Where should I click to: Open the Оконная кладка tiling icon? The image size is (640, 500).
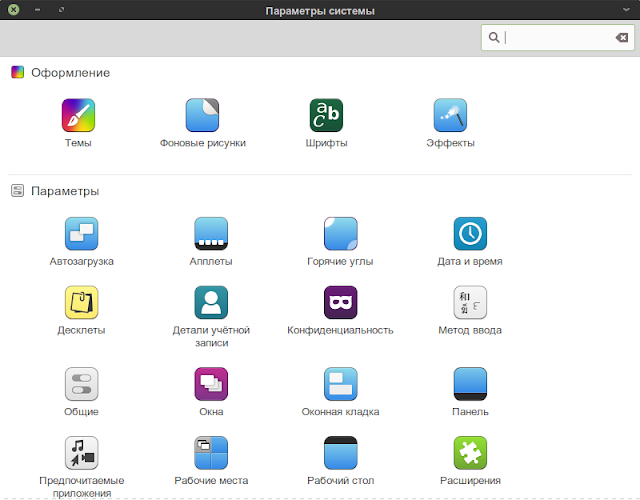340,384
